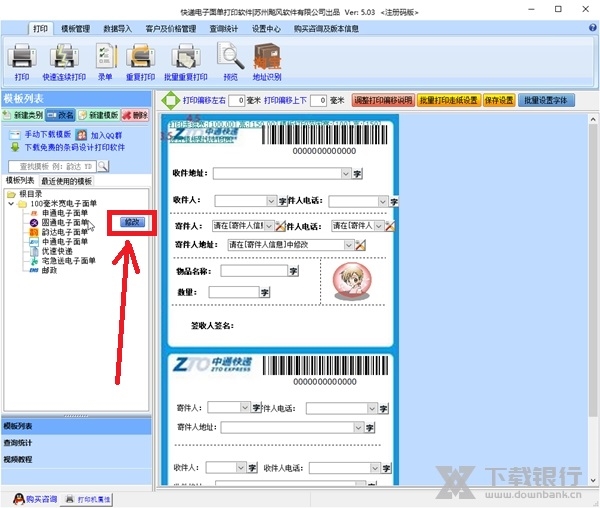Open the top 寄件人地址 dropdown
Image resolution: width=600 pixels, height=508 pixels.
(x=348, y=245)
